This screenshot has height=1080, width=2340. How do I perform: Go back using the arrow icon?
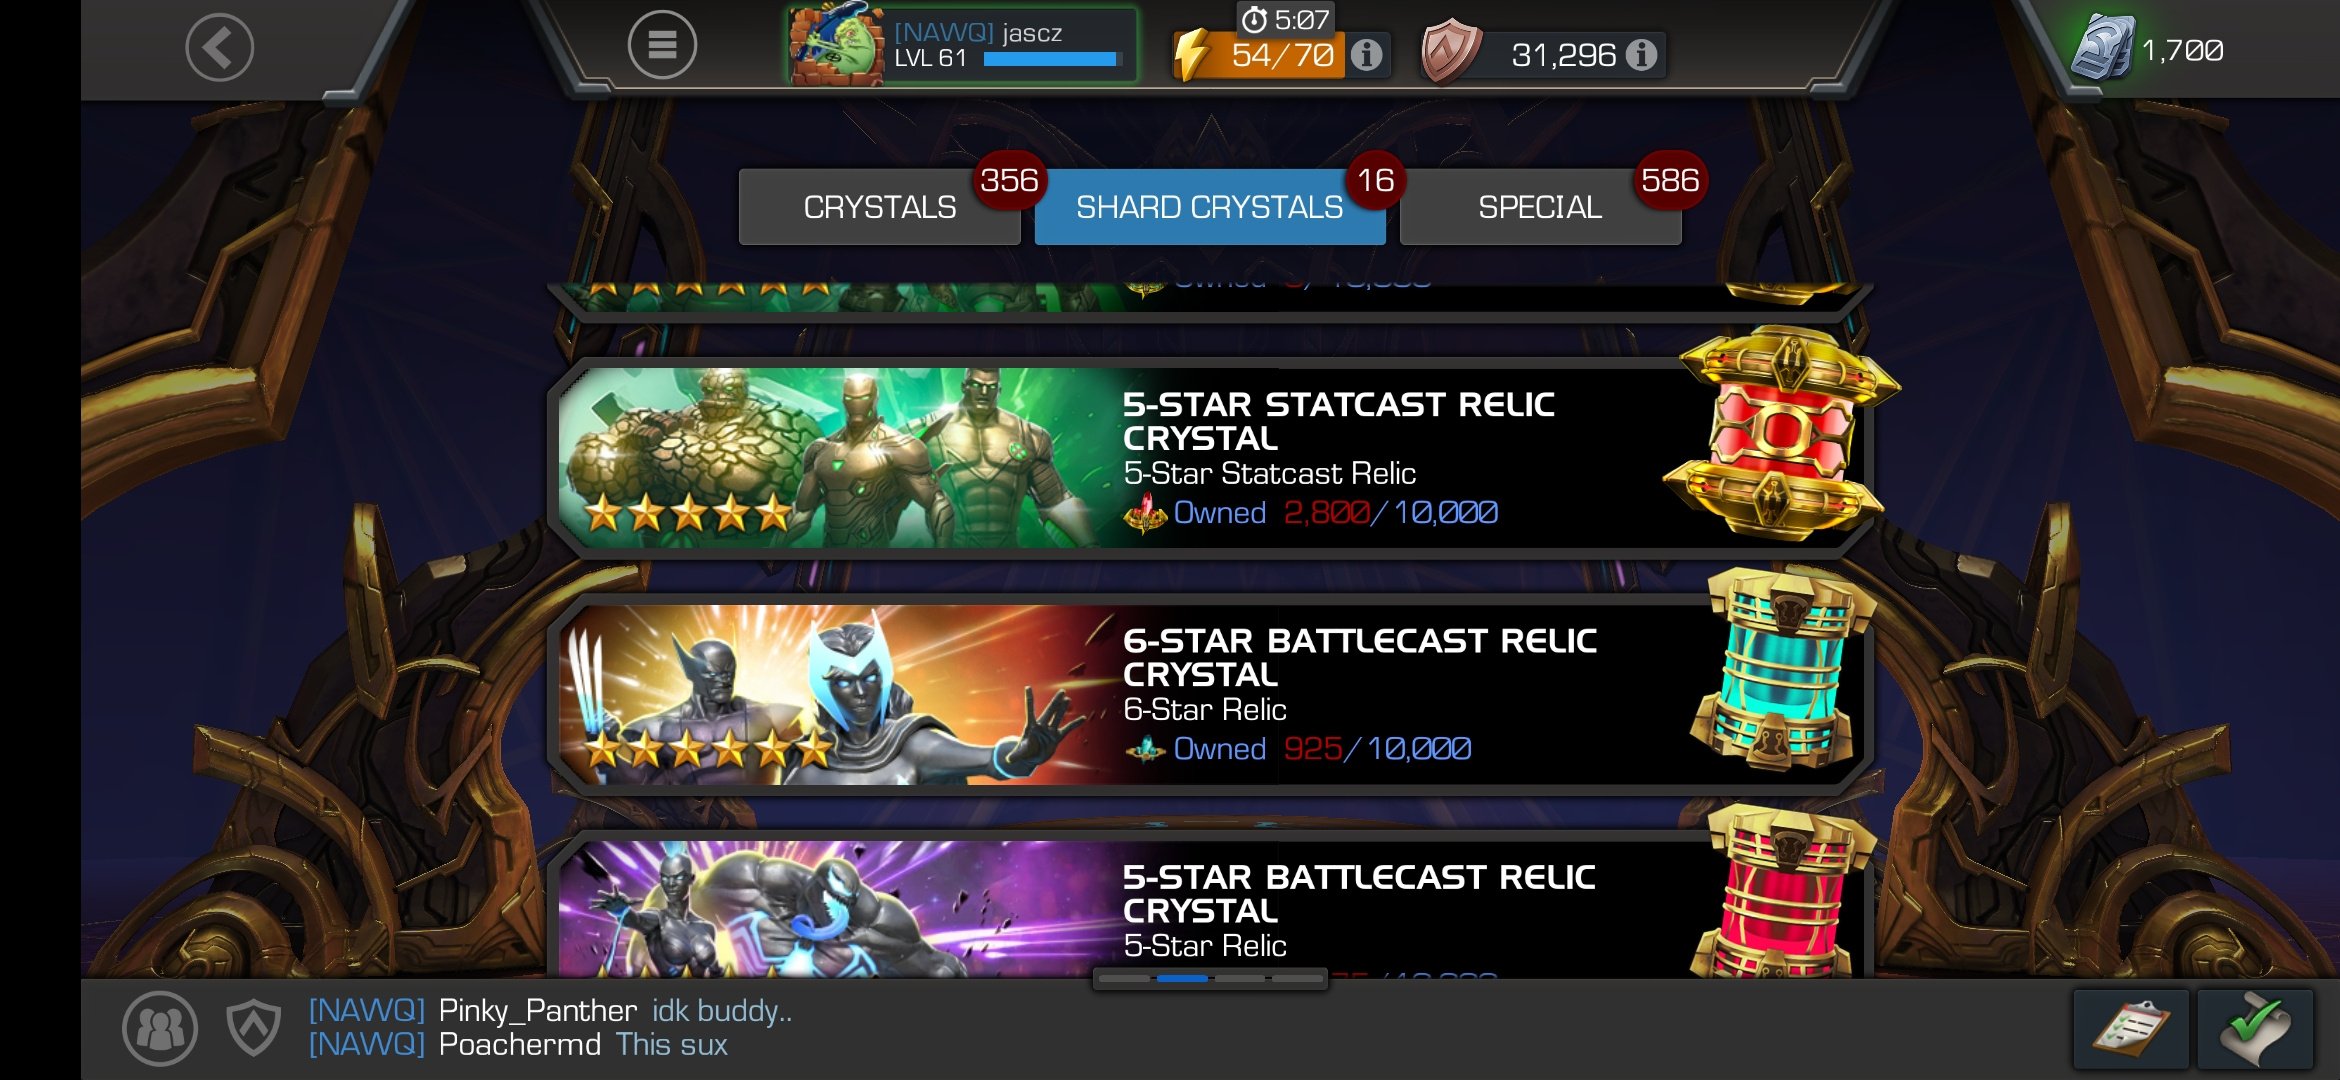[x=219, y=47]
